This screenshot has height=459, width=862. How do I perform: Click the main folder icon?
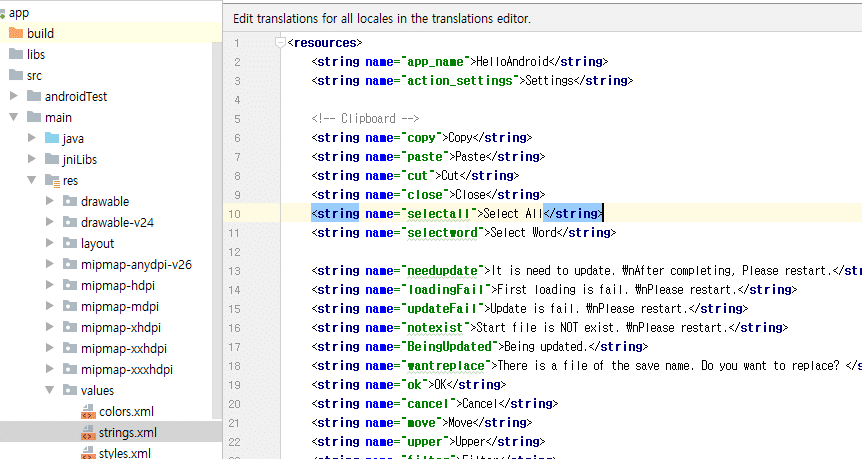[34, 117]
